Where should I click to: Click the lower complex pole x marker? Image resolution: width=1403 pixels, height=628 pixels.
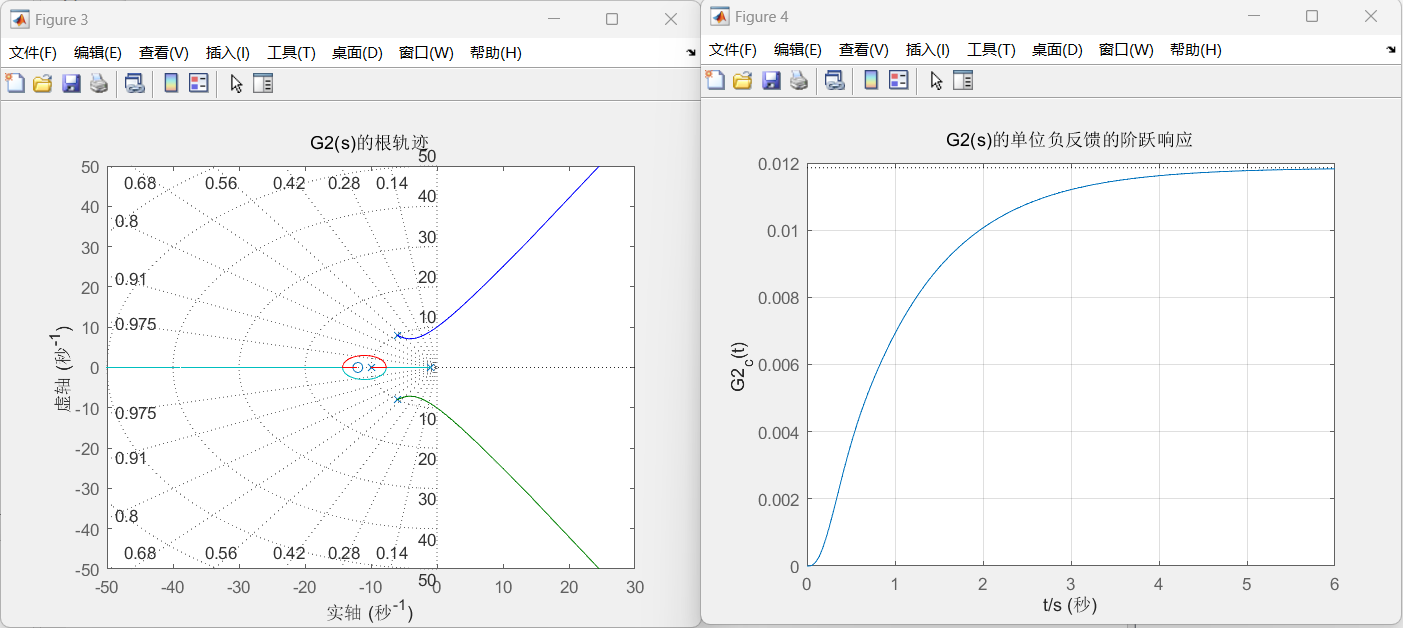click(x=398, y=399)
